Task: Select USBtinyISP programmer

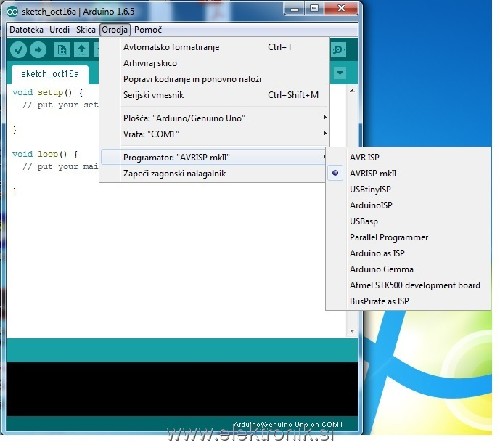Action: [408, 189]
